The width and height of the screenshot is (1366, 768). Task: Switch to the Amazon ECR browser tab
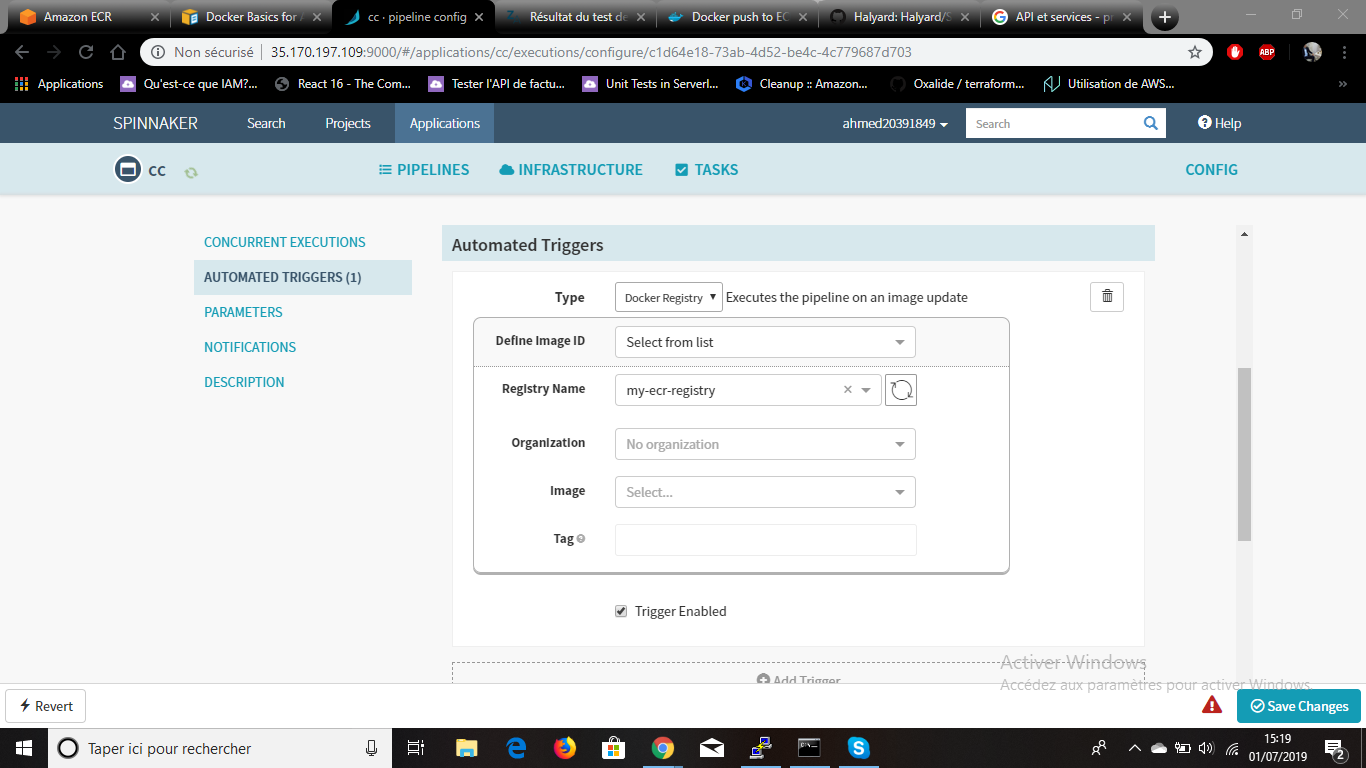87,17
